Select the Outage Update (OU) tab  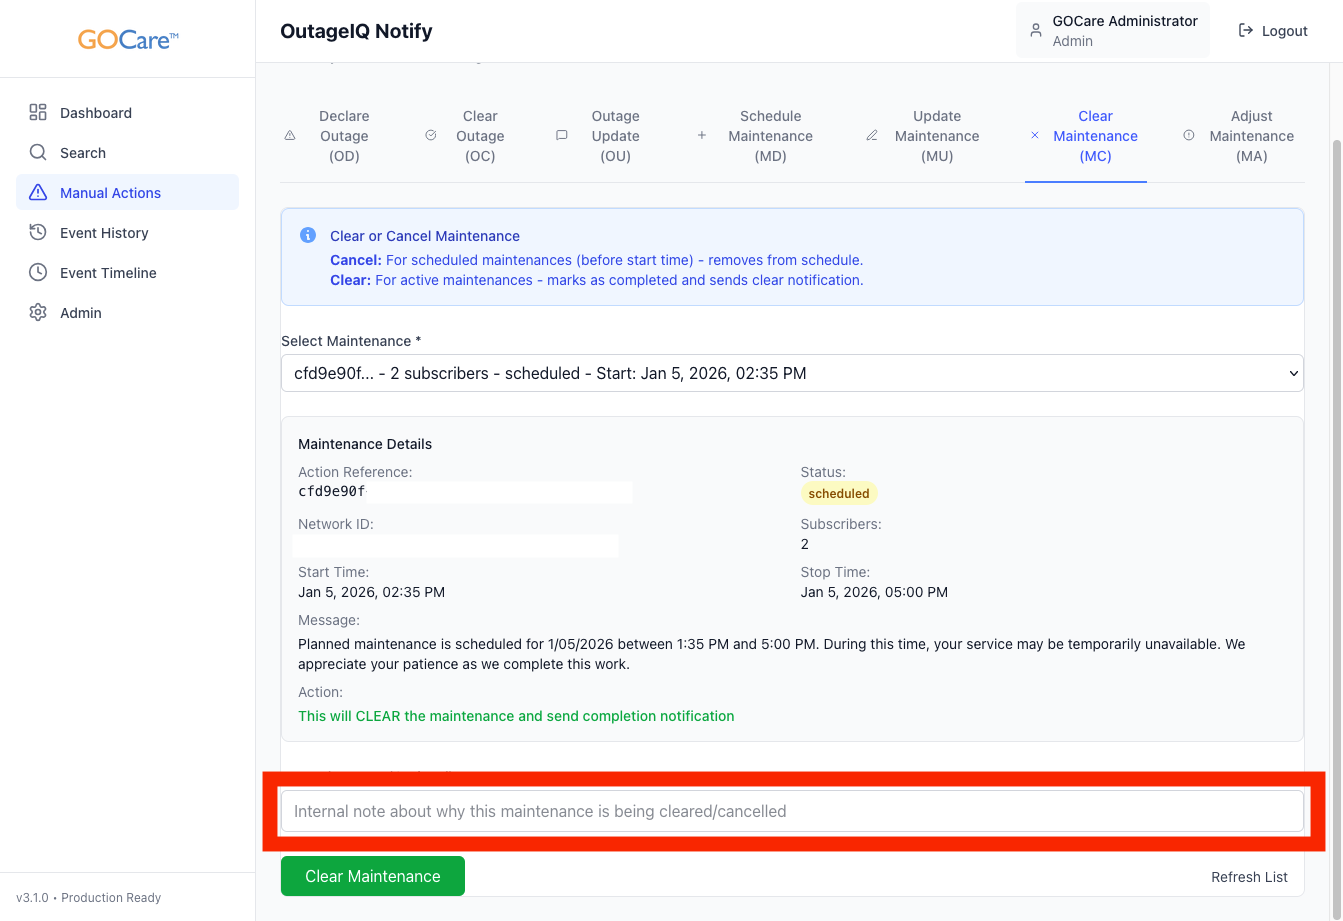pos(604,136)
